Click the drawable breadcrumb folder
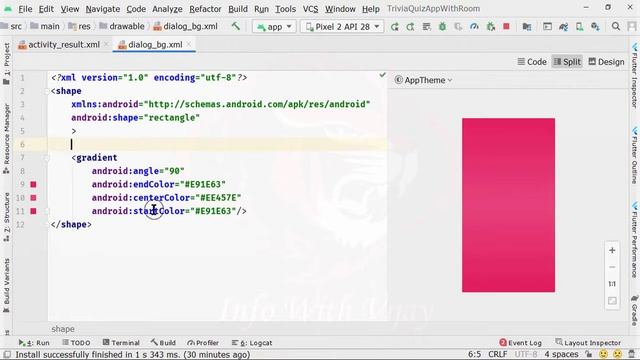Screen dimensions: 640x360 pyautogui.click(x=122, y=27)
